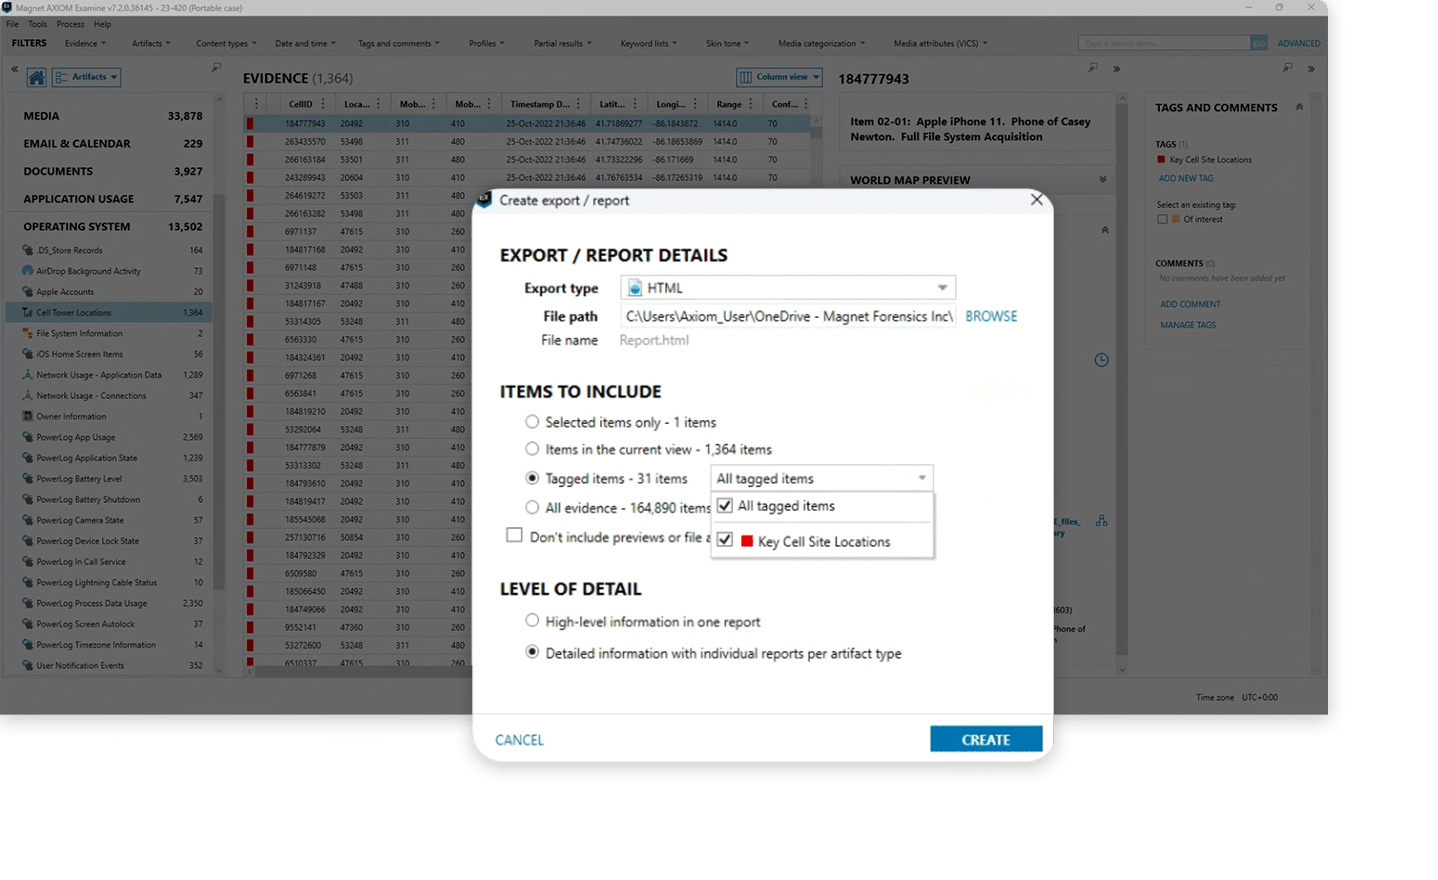Image resolution: width=1438 pixels, height=880 pixels.
Task: Expand the World Map Preview section
Action: pos(1103,180)
